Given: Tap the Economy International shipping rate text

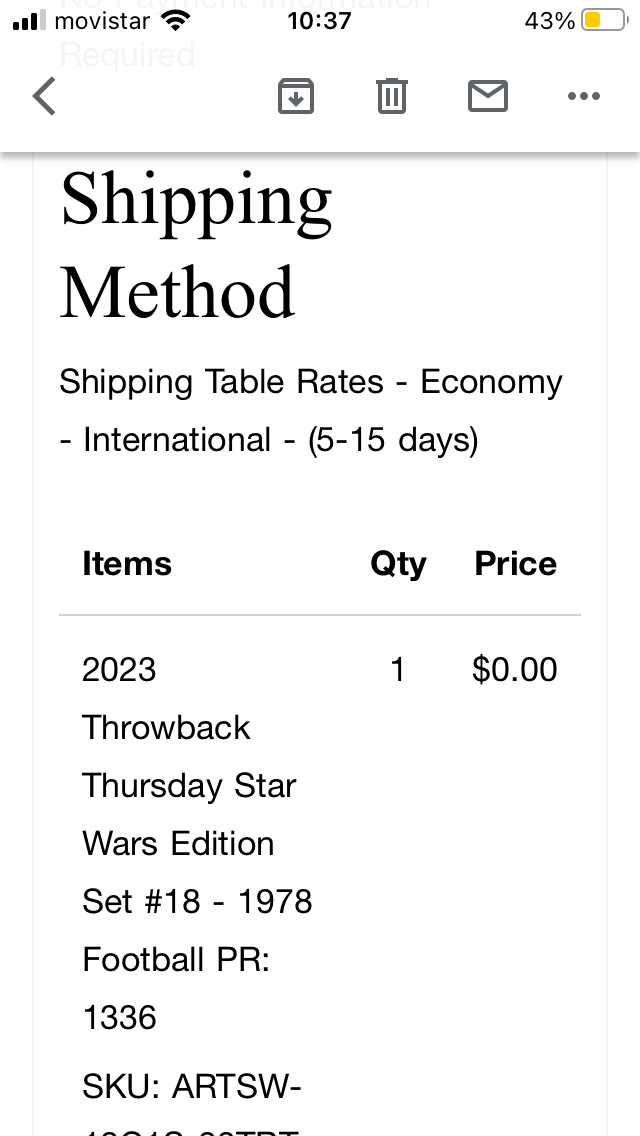Looking at the screenshot, I should (310, 411).
